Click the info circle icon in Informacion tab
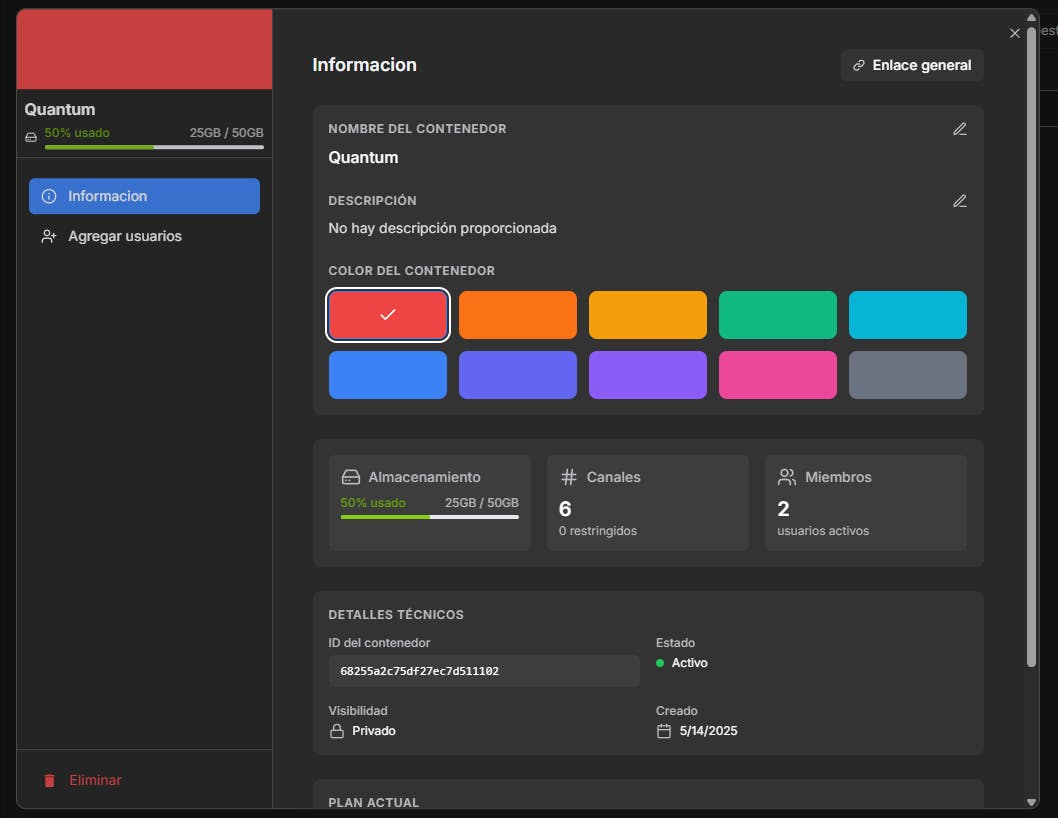The width and height of the screenshot is (1058, 818). click(49, 196)
